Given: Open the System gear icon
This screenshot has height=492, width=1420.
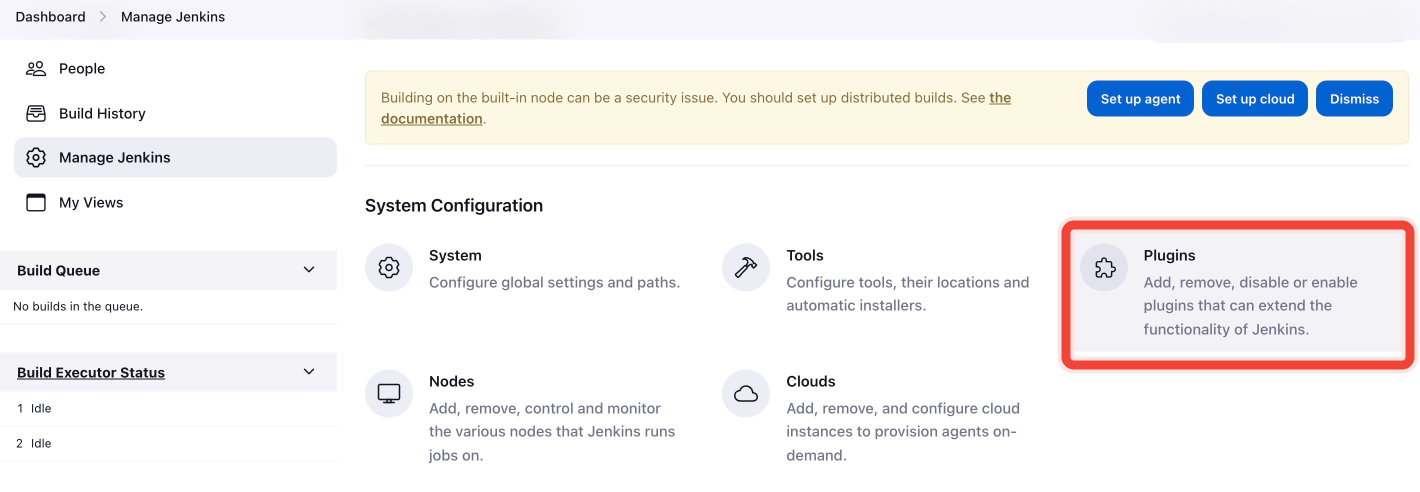Looking at the screenshot, I should [x=389, y=268].
